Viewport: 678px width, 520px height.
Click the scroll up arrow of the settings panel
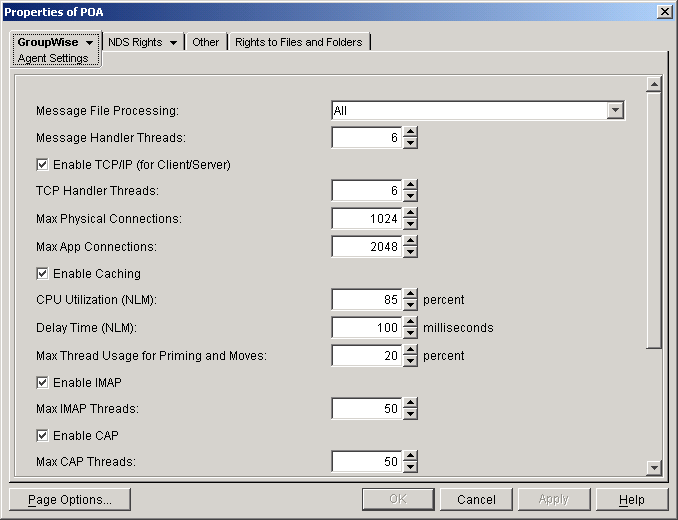click(654, 84)
